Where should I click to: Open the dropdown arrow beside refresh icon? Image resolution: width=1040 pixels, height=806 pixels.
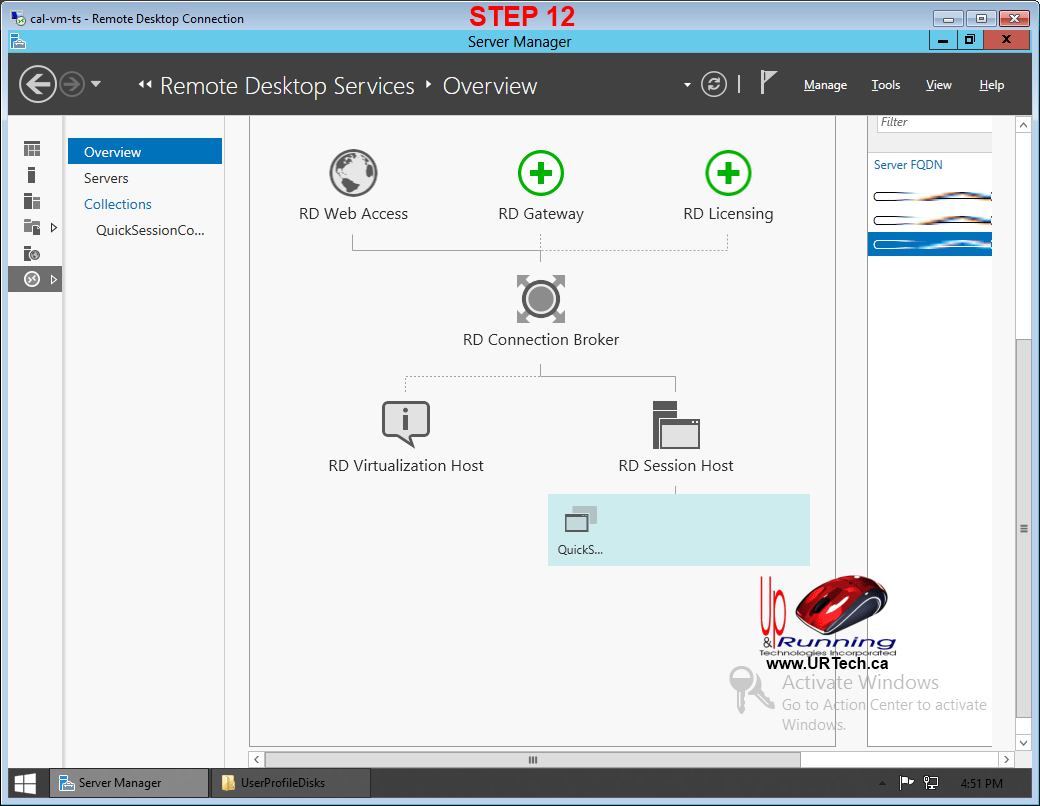tap(687, 85)
